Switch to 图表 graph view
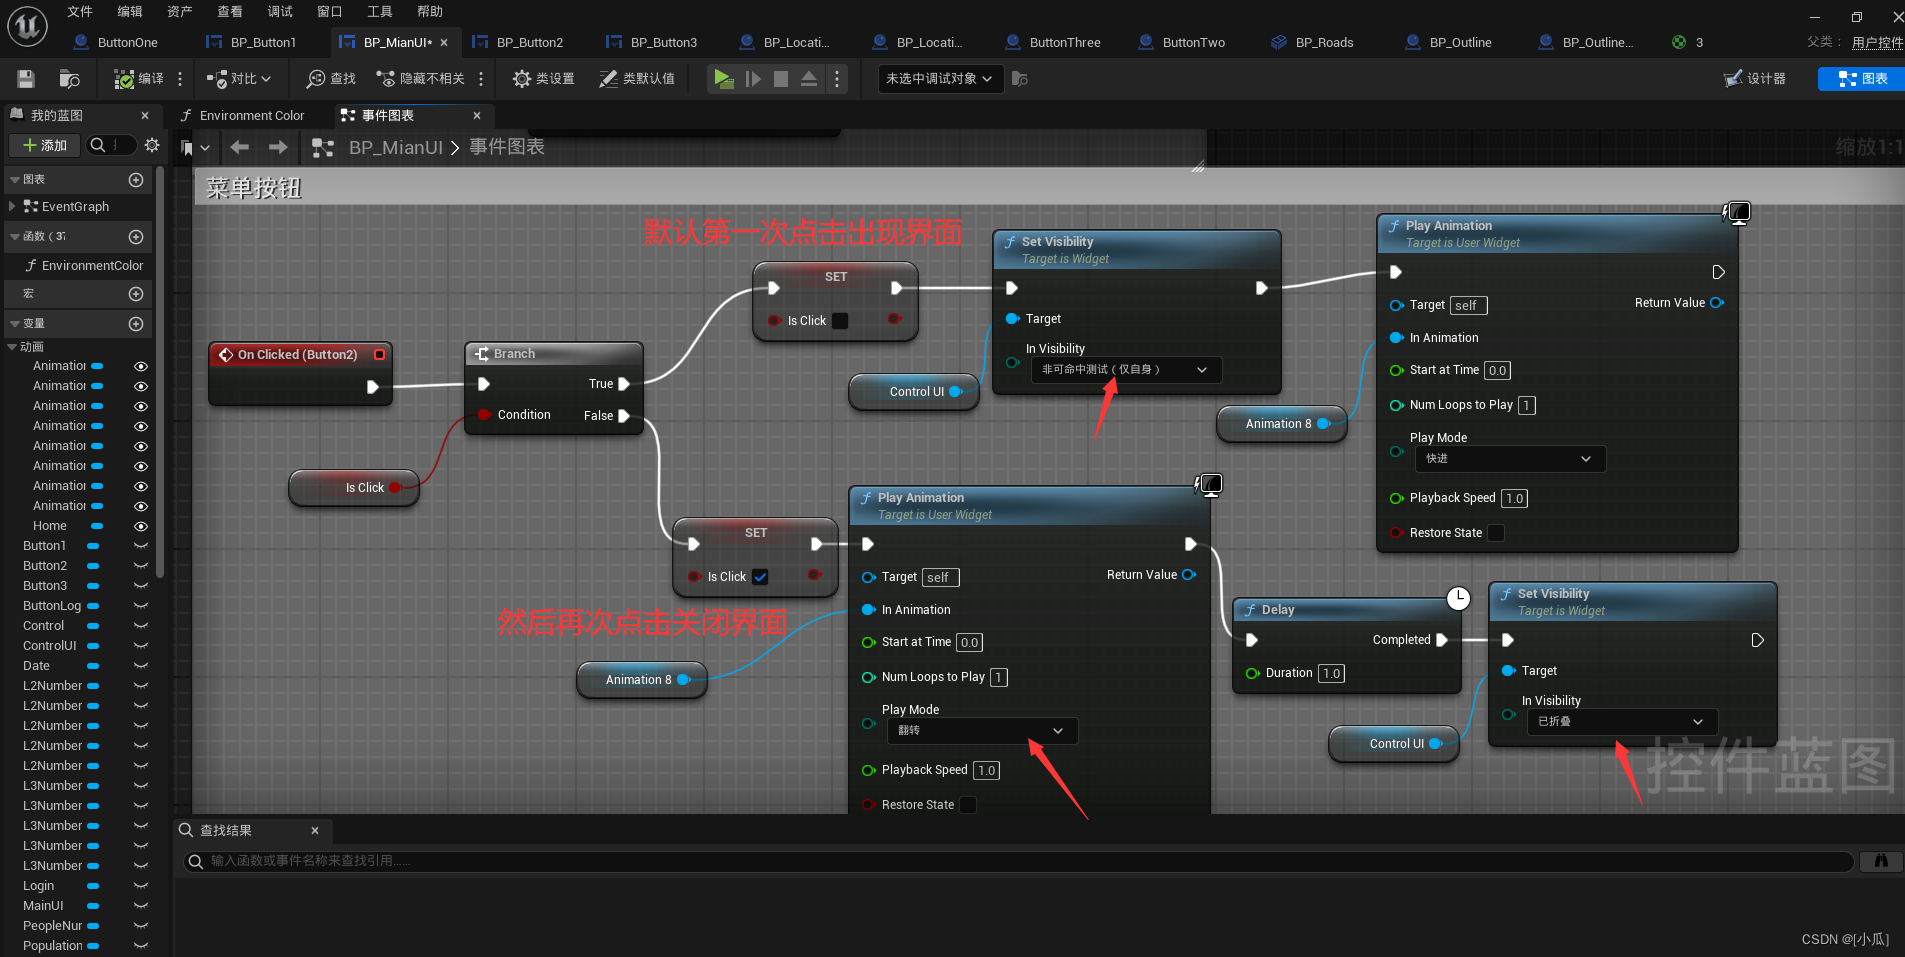Screen dimensions: 1905x957 click(1862, 78)
